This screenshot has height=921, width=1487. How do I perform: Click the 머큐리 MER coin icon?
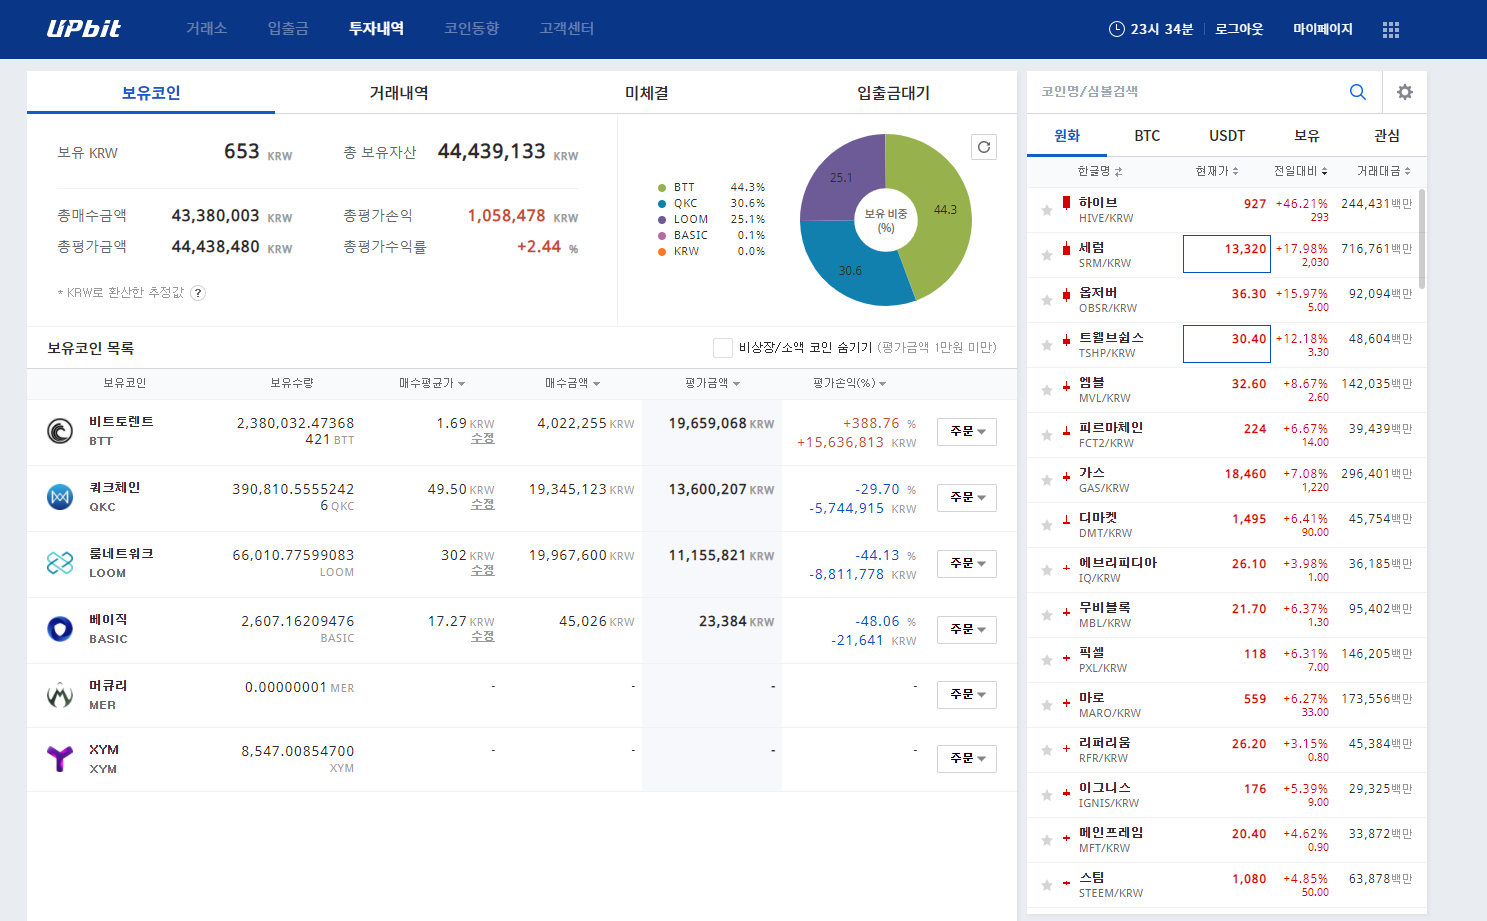(60, 694)
